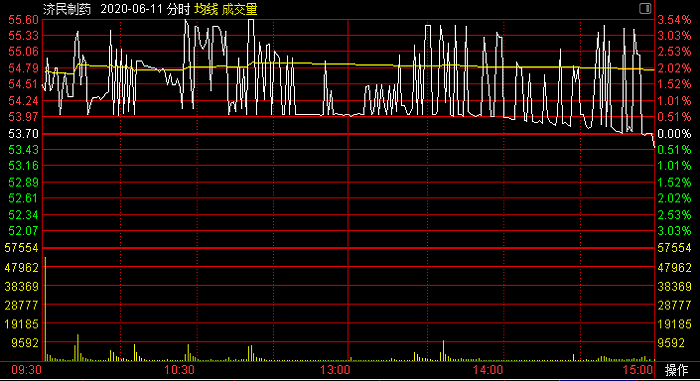Click the left 57554 volume label
Viewport: 700px width, 381px height.
(x=22, y=248)
